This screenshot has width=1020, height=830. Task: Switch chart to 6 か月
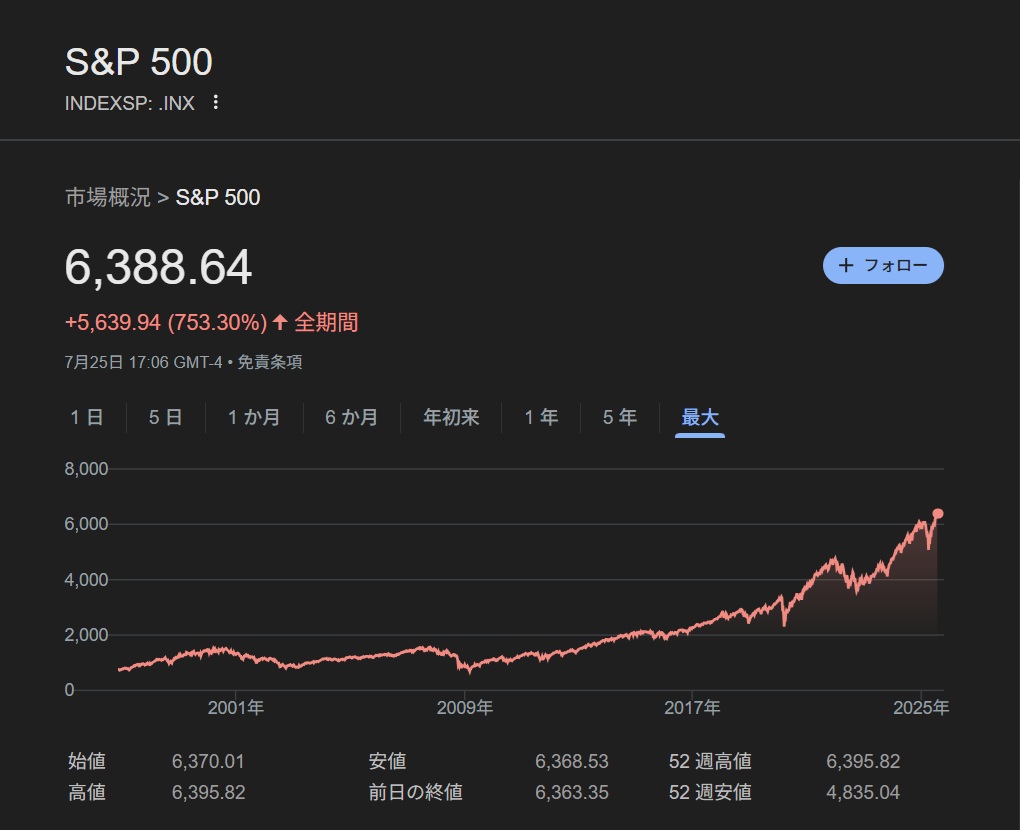351,417
